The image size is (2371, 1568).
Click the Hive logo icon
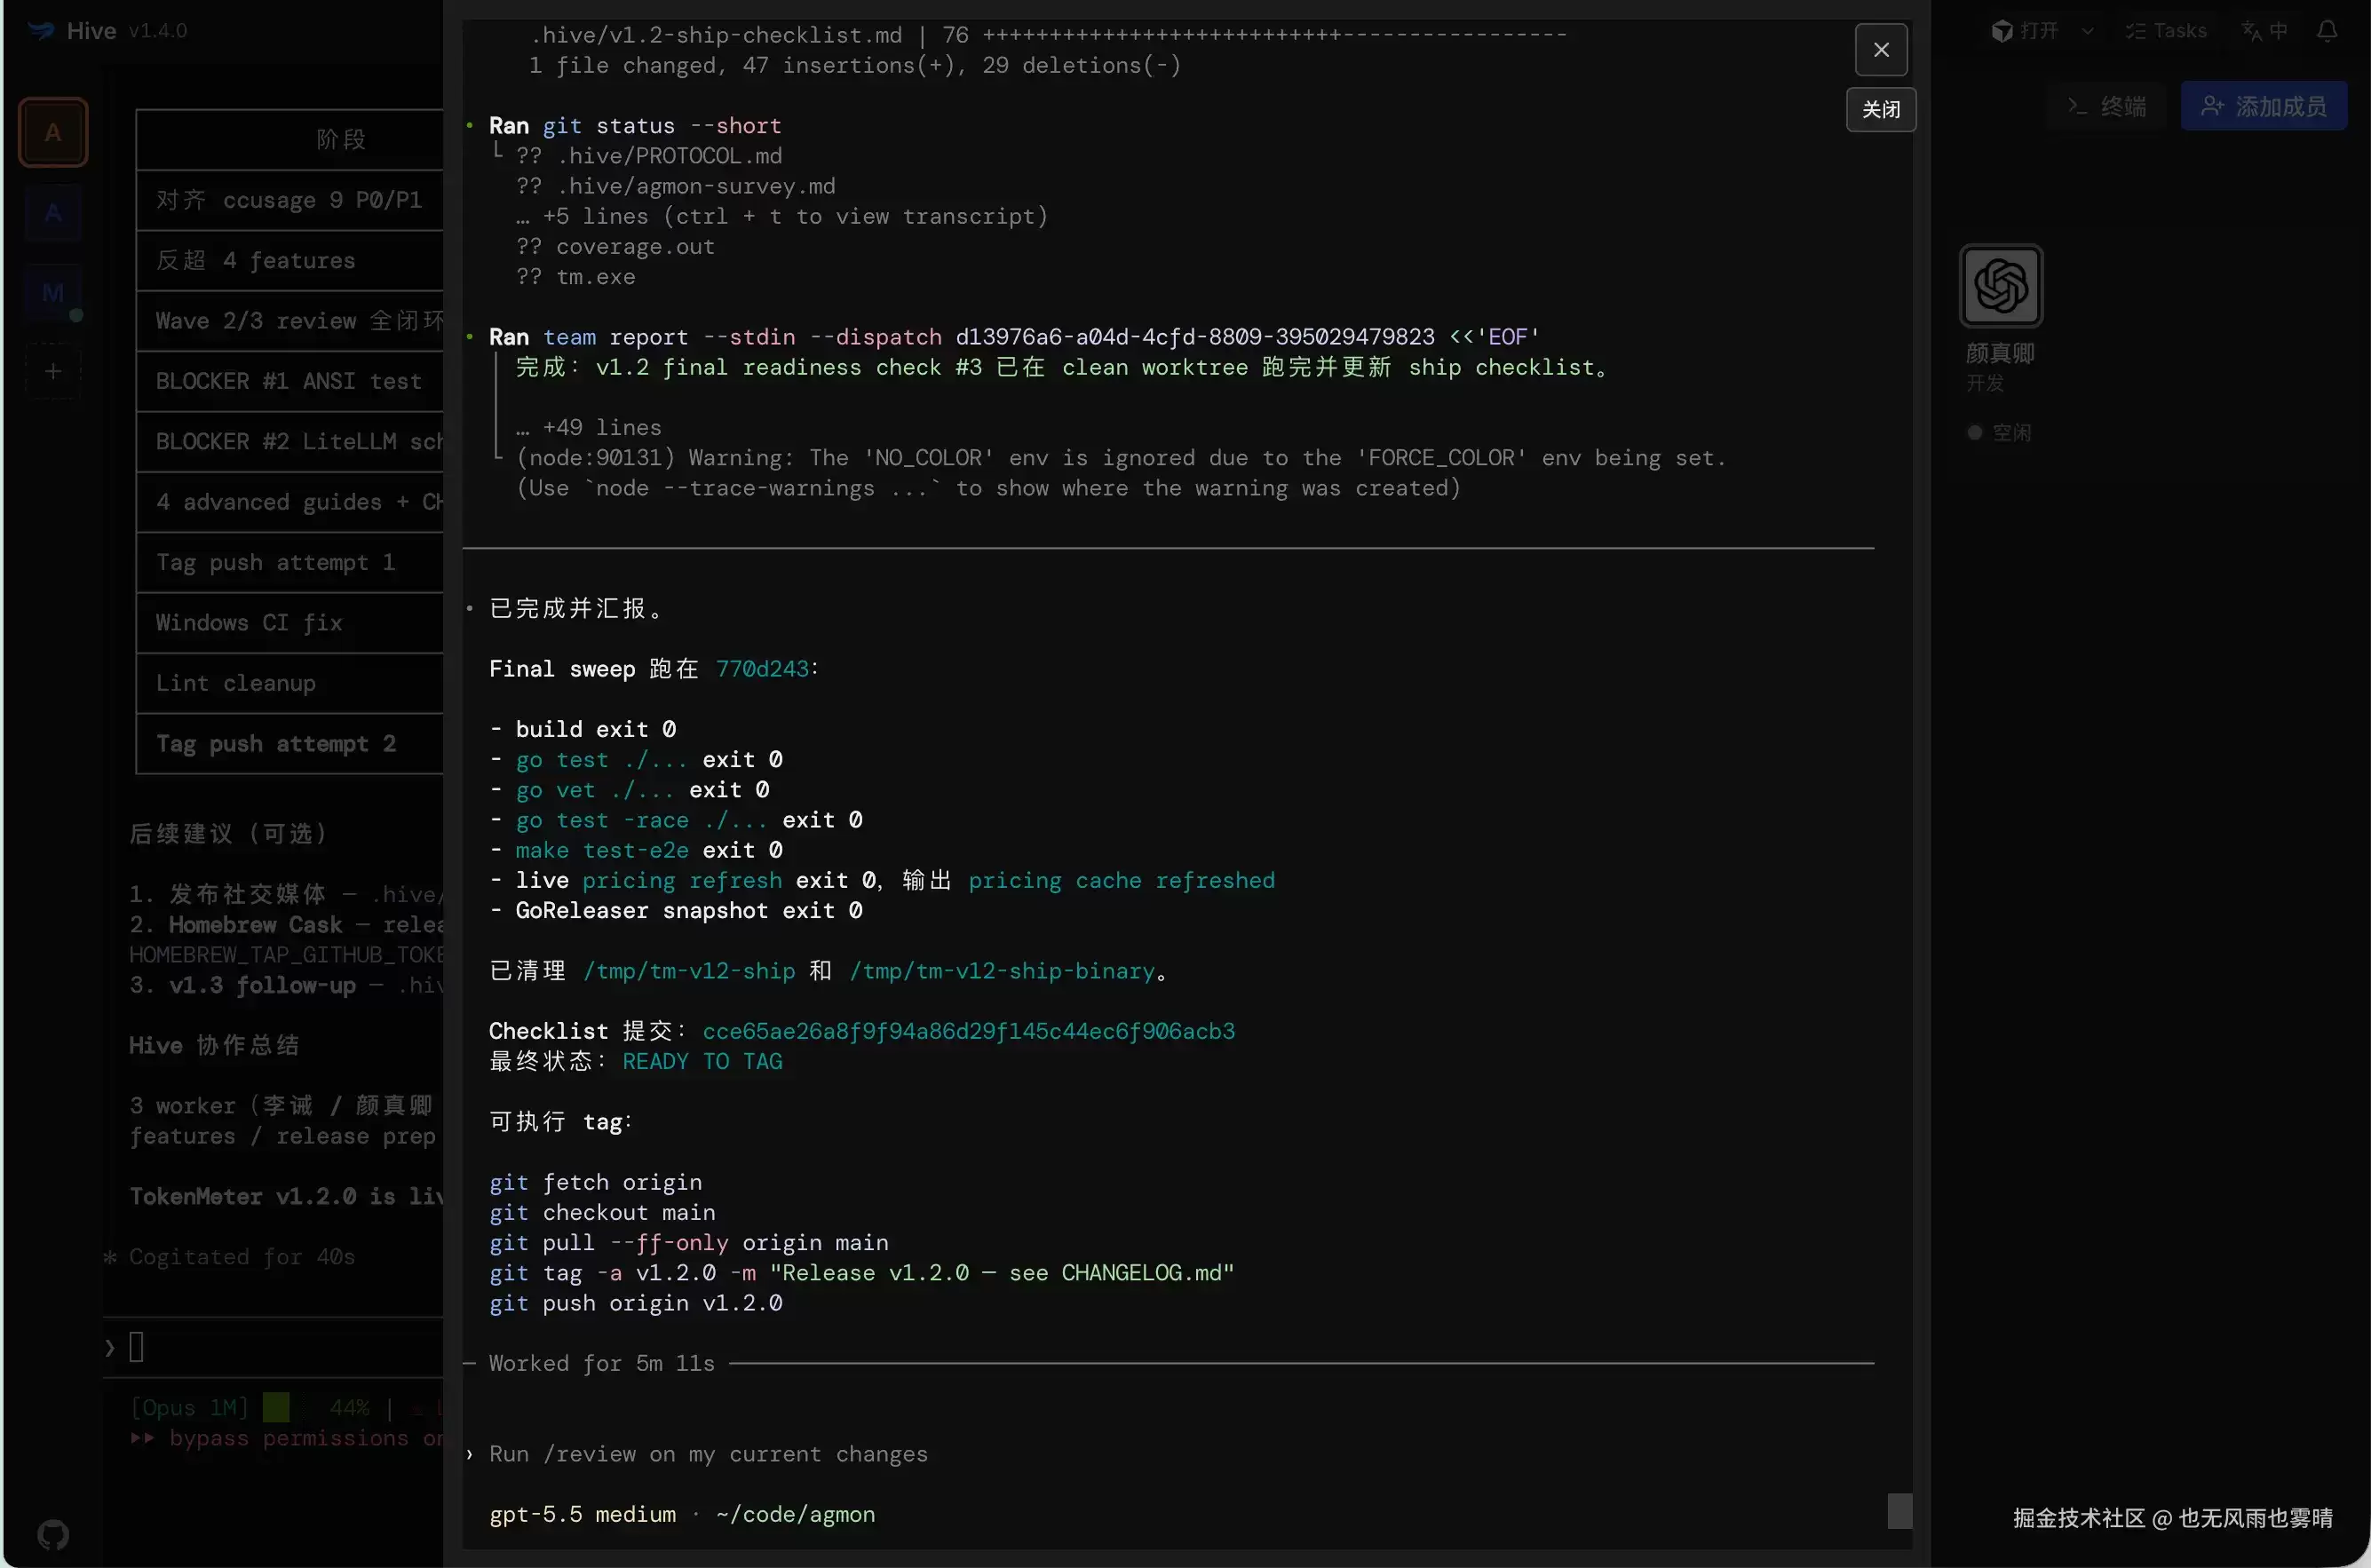pyautogui.click(x=41, y=31)
